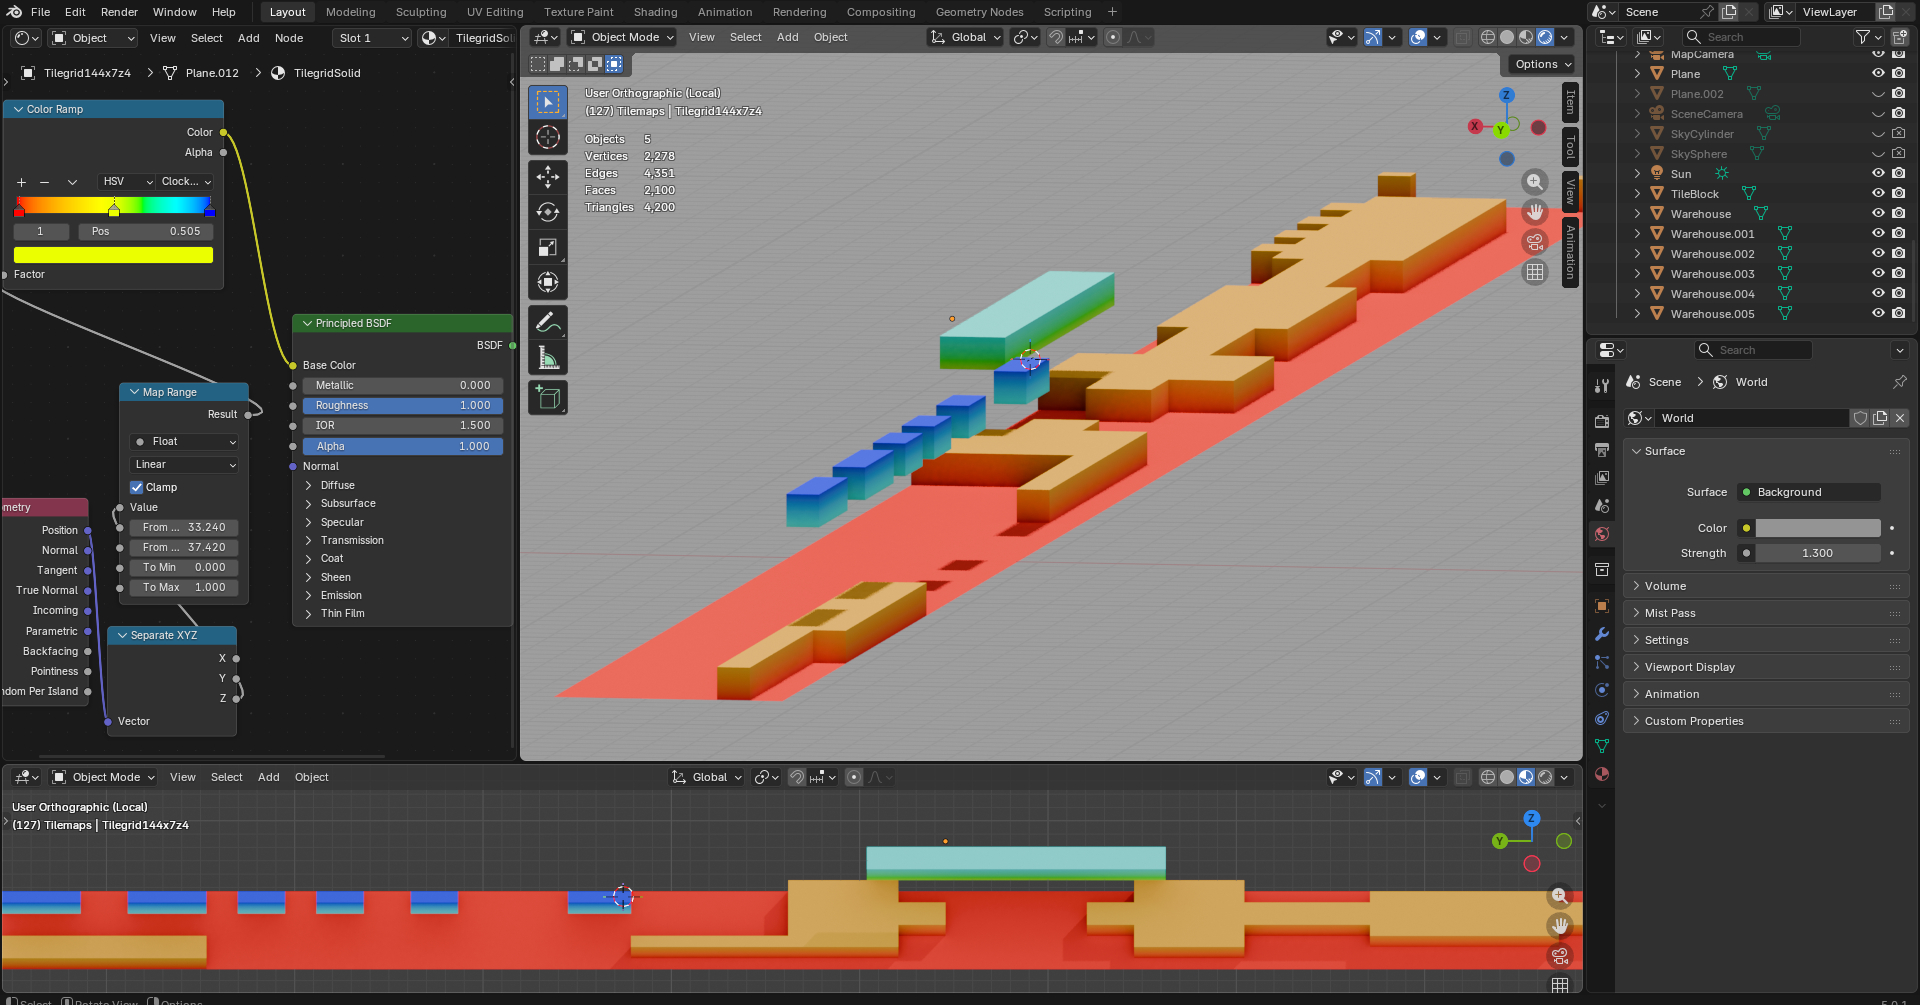This screenshot has height=1005, width=1920.
Task: Toggle camera view in main viewport
Action: (1535, 242)
